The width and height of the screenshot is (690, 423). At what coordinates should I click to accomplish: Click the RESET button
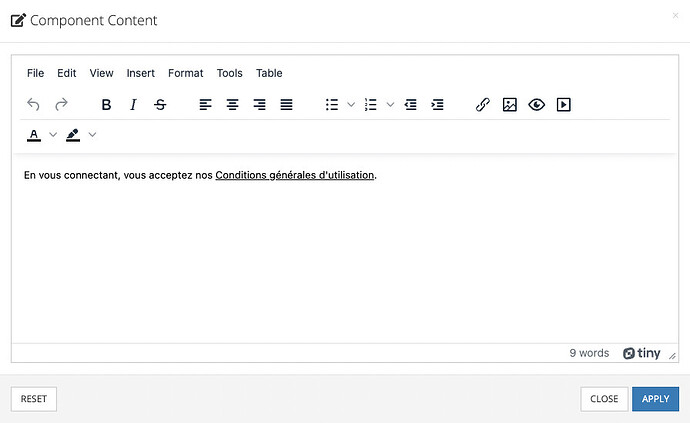34,399
